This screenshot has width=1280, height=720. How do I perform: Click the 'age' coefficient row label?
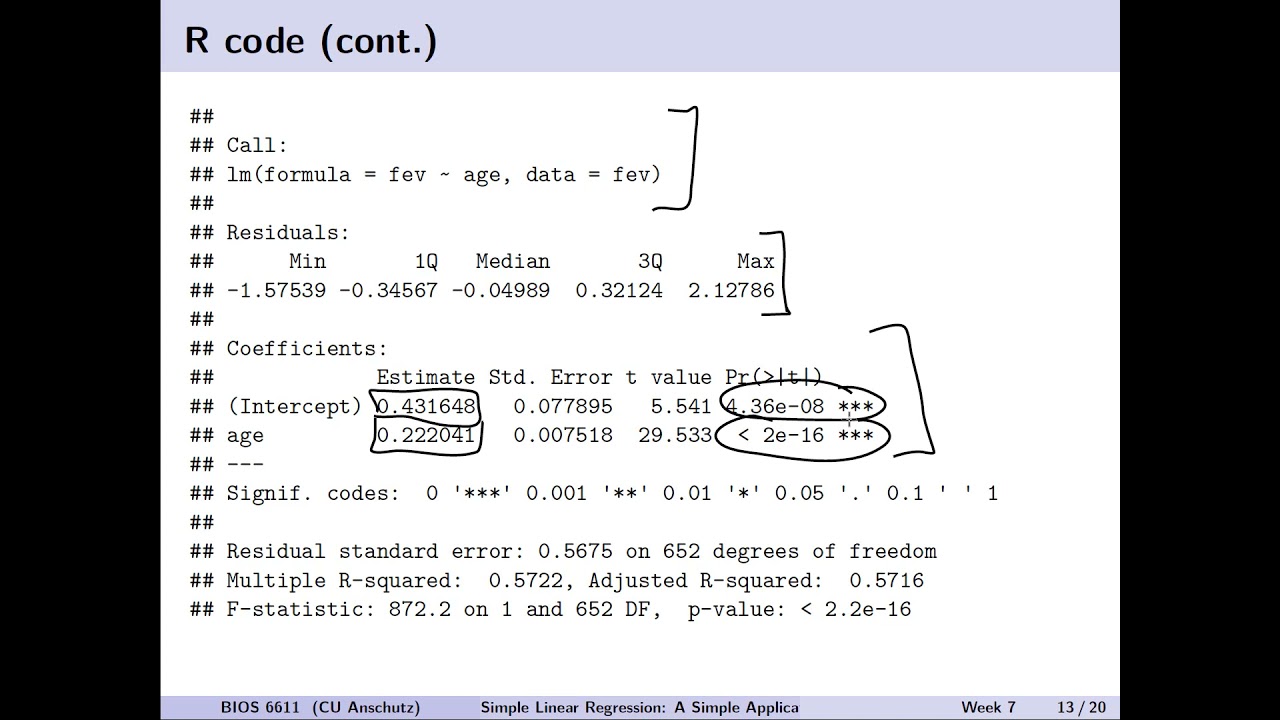[x=245, y=437]
